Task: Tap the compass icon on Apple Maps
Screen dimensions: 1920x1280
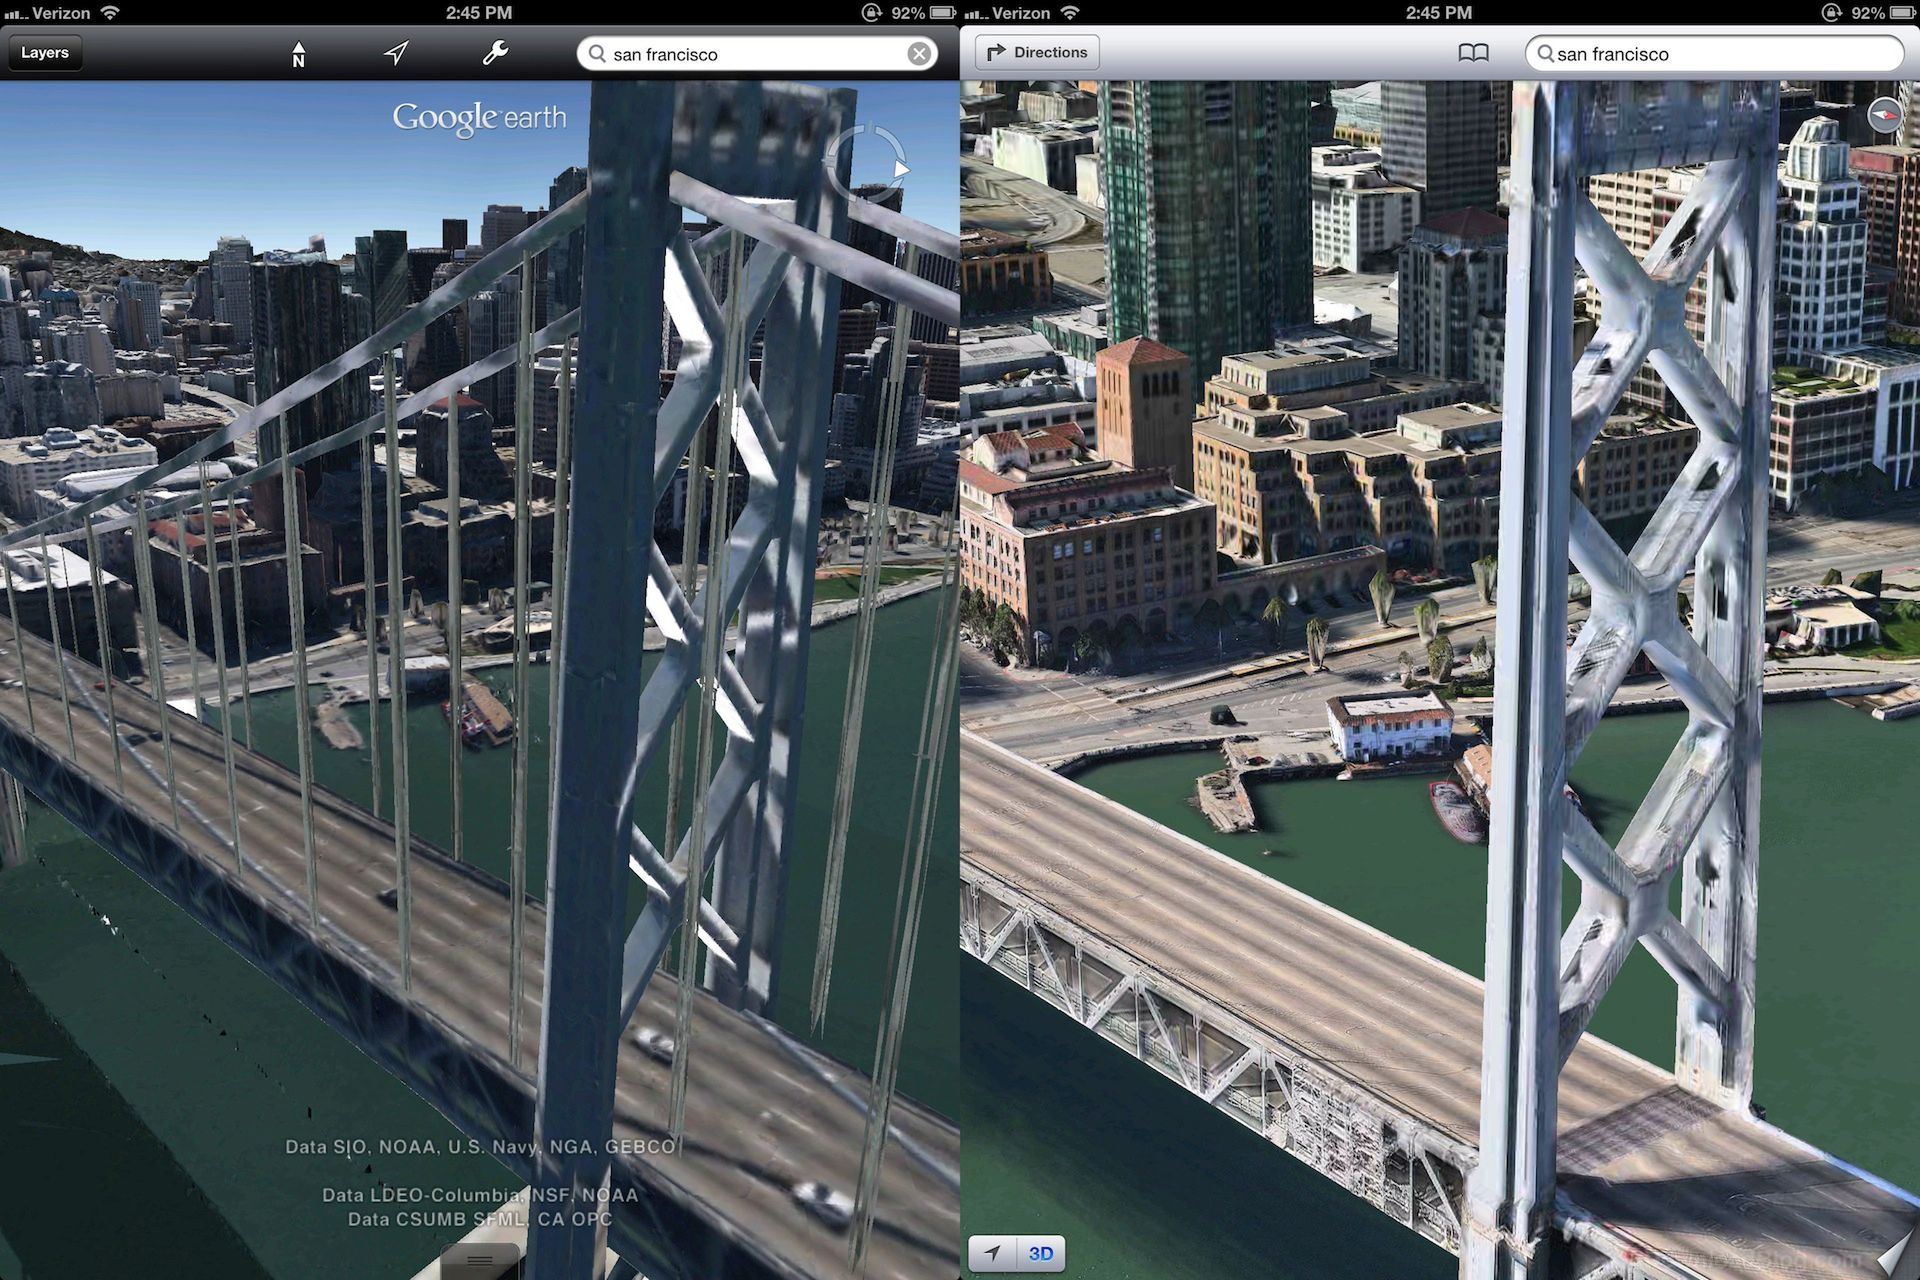Action: click(1884, 116)
